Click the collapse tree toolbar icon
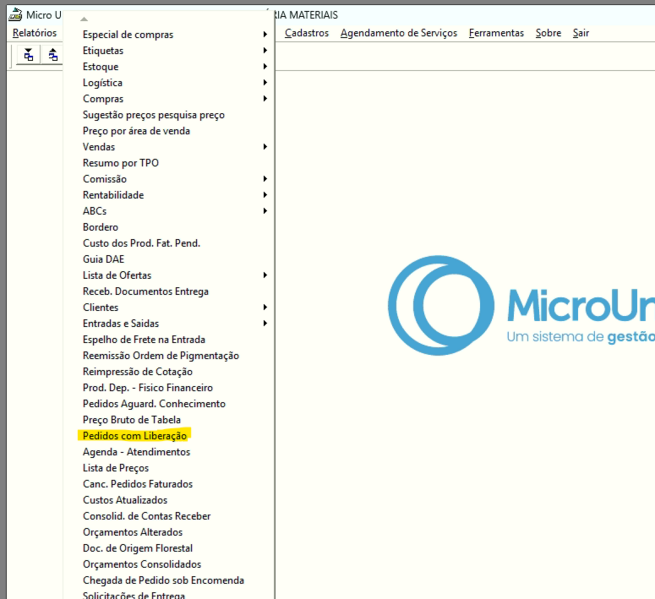 tap(53, 55)
